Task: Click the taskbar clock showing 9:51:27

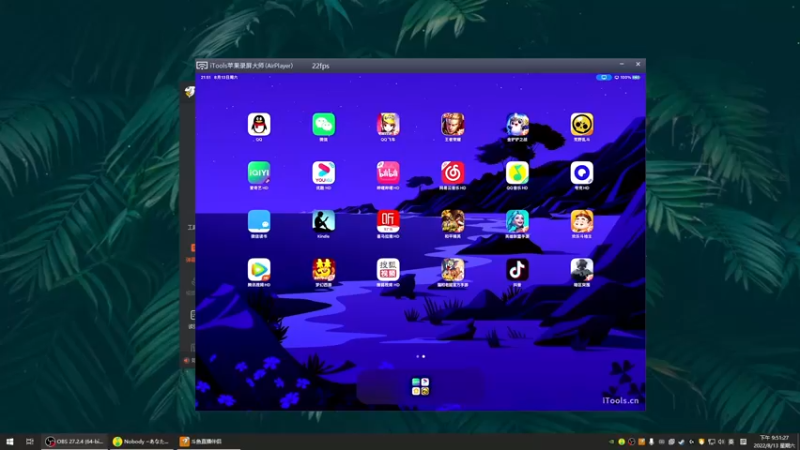Action: click(774, 441)
